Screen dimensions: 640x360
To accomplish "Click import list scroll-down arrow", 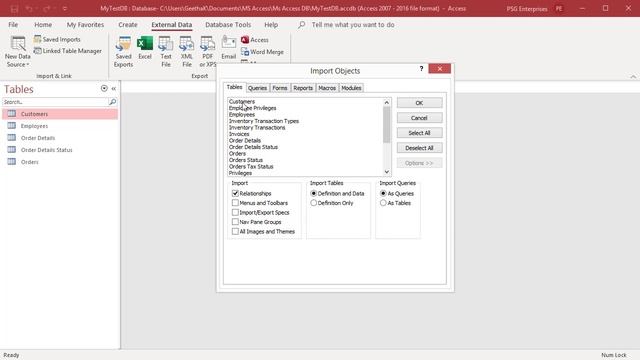I will [x=387, y=172].
